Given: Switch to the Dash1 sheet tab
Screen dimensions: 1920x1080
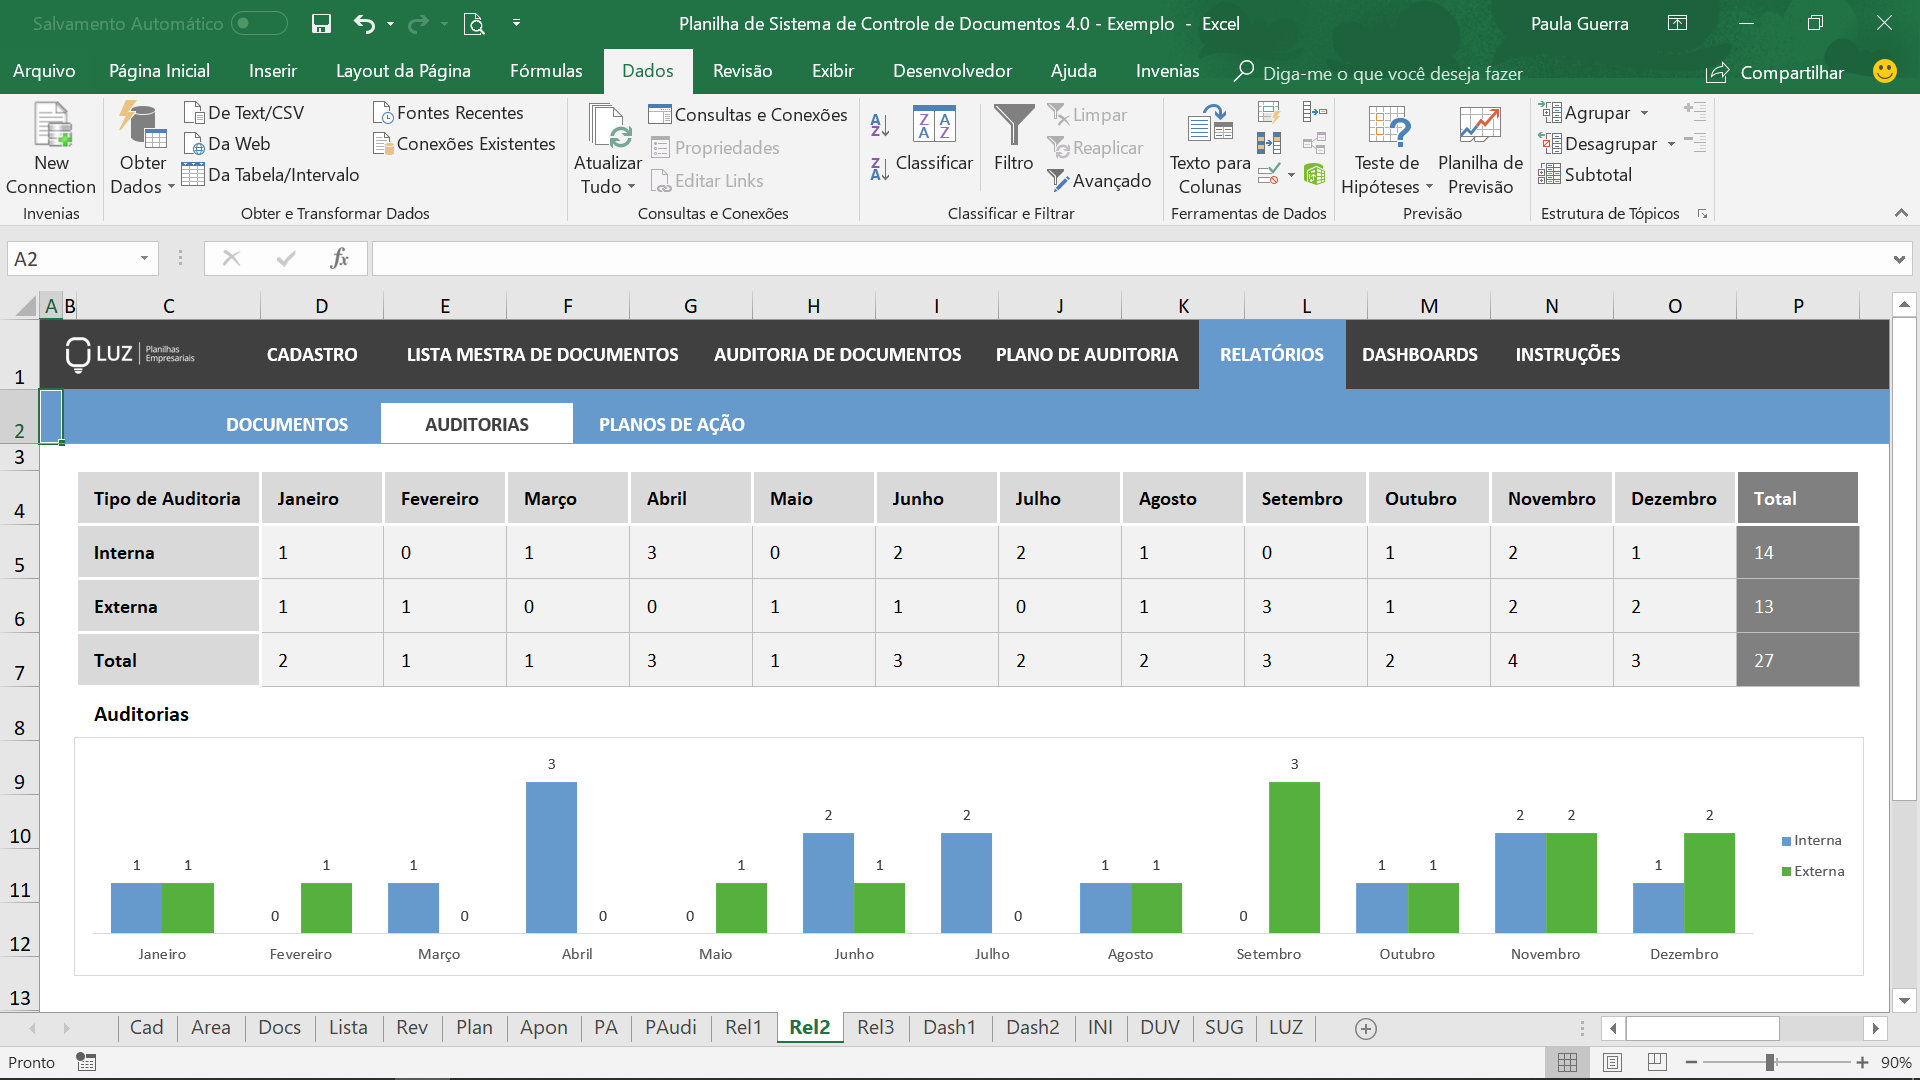Looking at the screenshot, I should click(949, 1027).
